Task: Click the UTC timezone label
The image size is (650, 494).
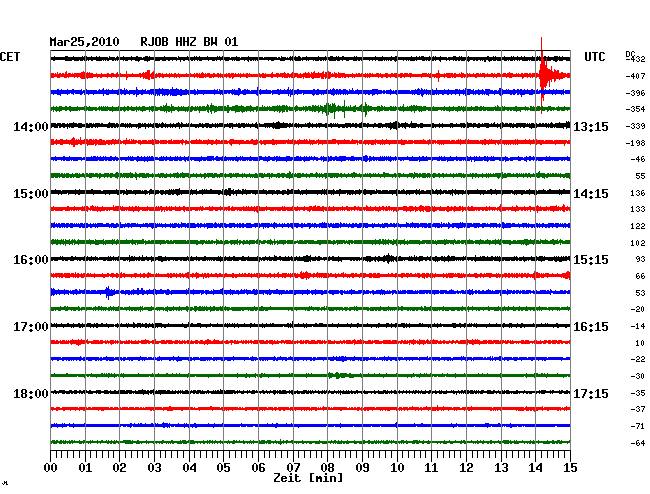Action: pos(594,57)
